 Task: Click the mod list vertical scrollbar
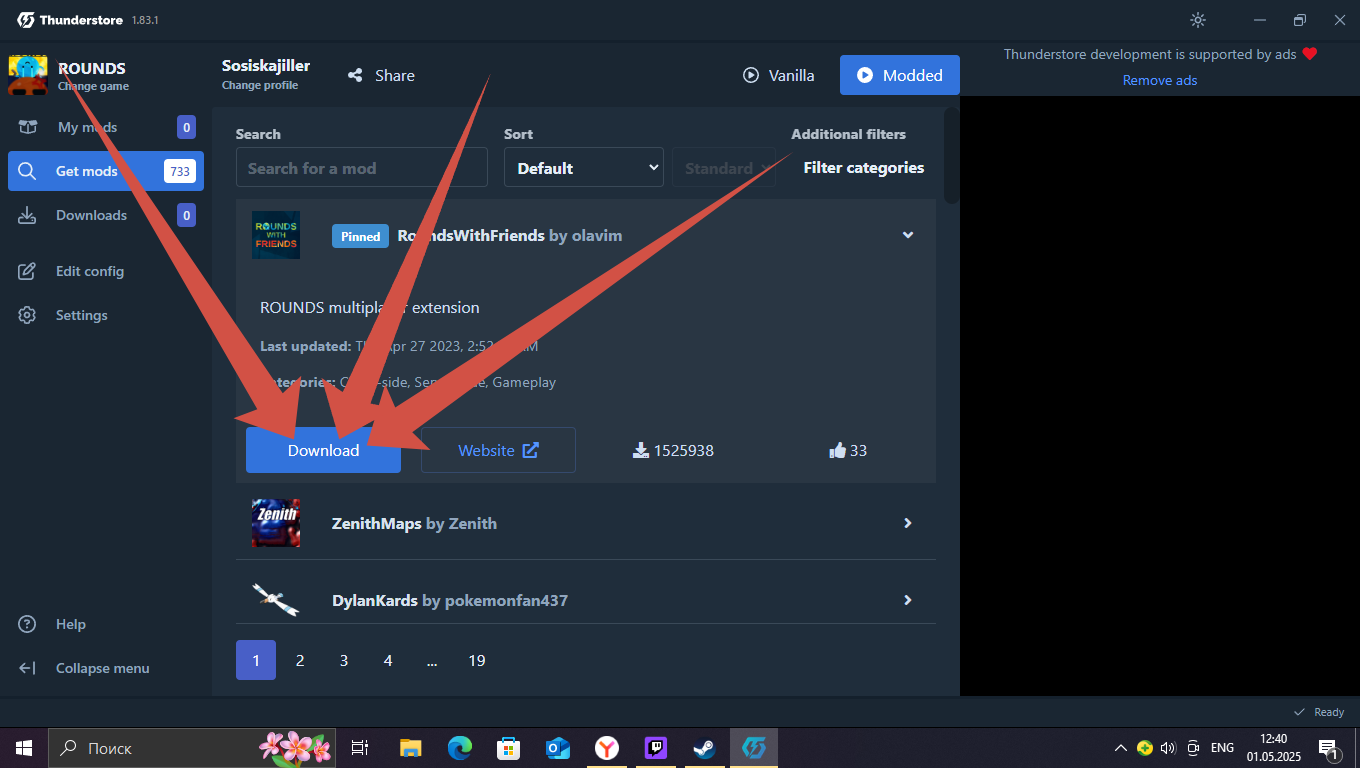tap(951, 156)
